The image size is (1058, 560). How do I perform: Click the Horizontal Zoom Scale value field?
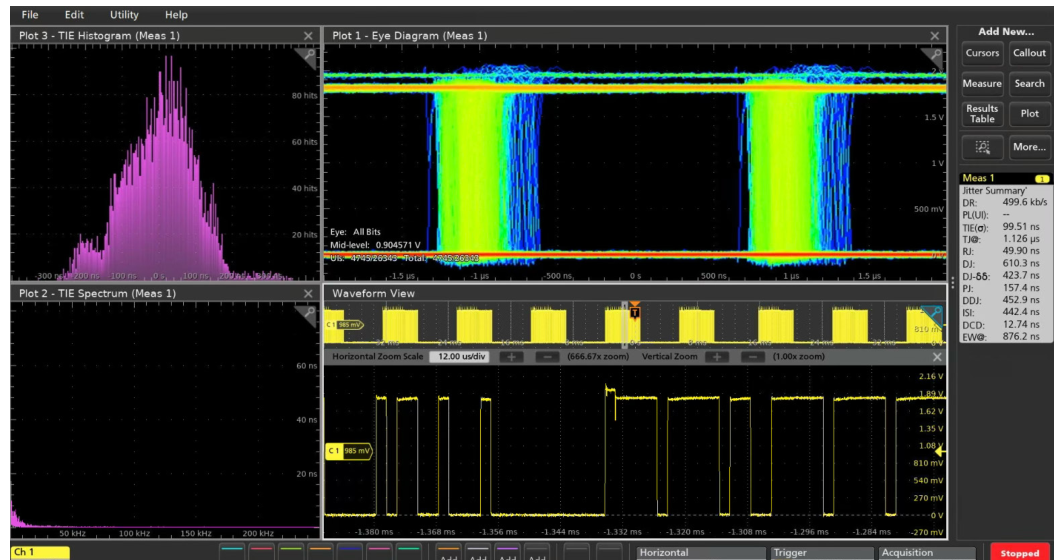[x=459, y=356]
